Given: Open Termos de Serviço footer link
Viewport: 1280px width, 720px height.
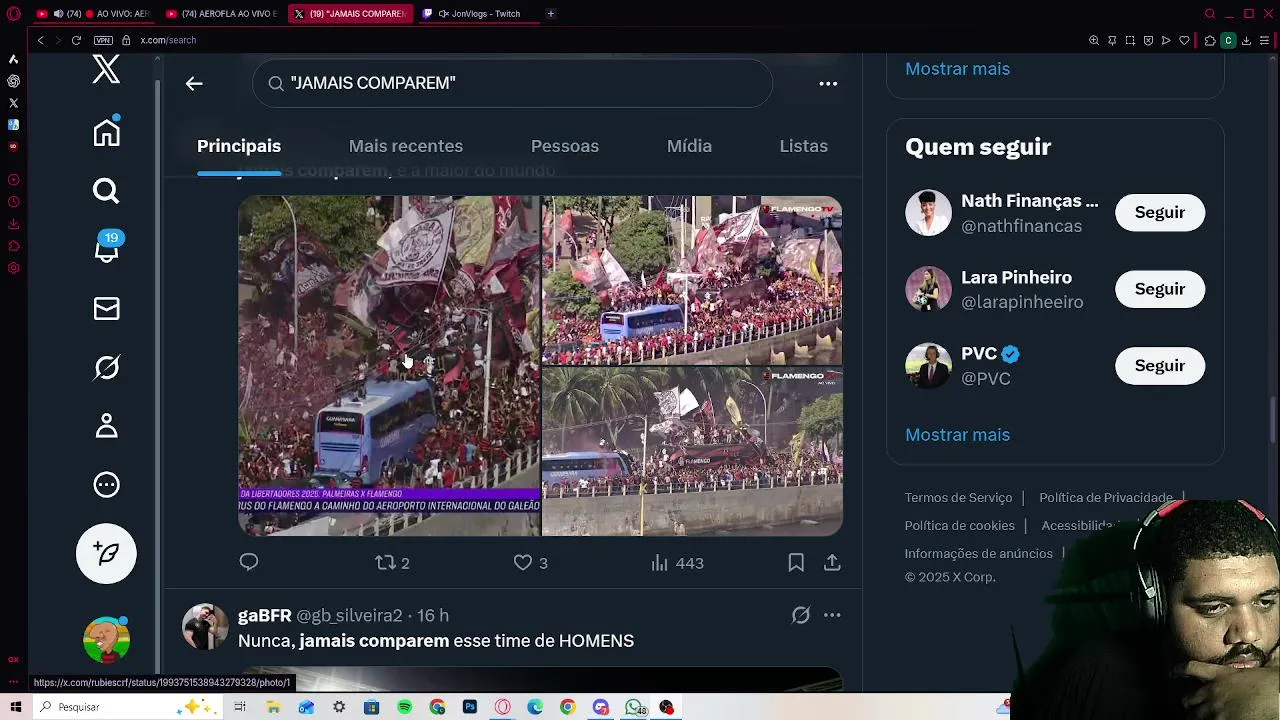Looking at the screenshot, I should [958, 497].
